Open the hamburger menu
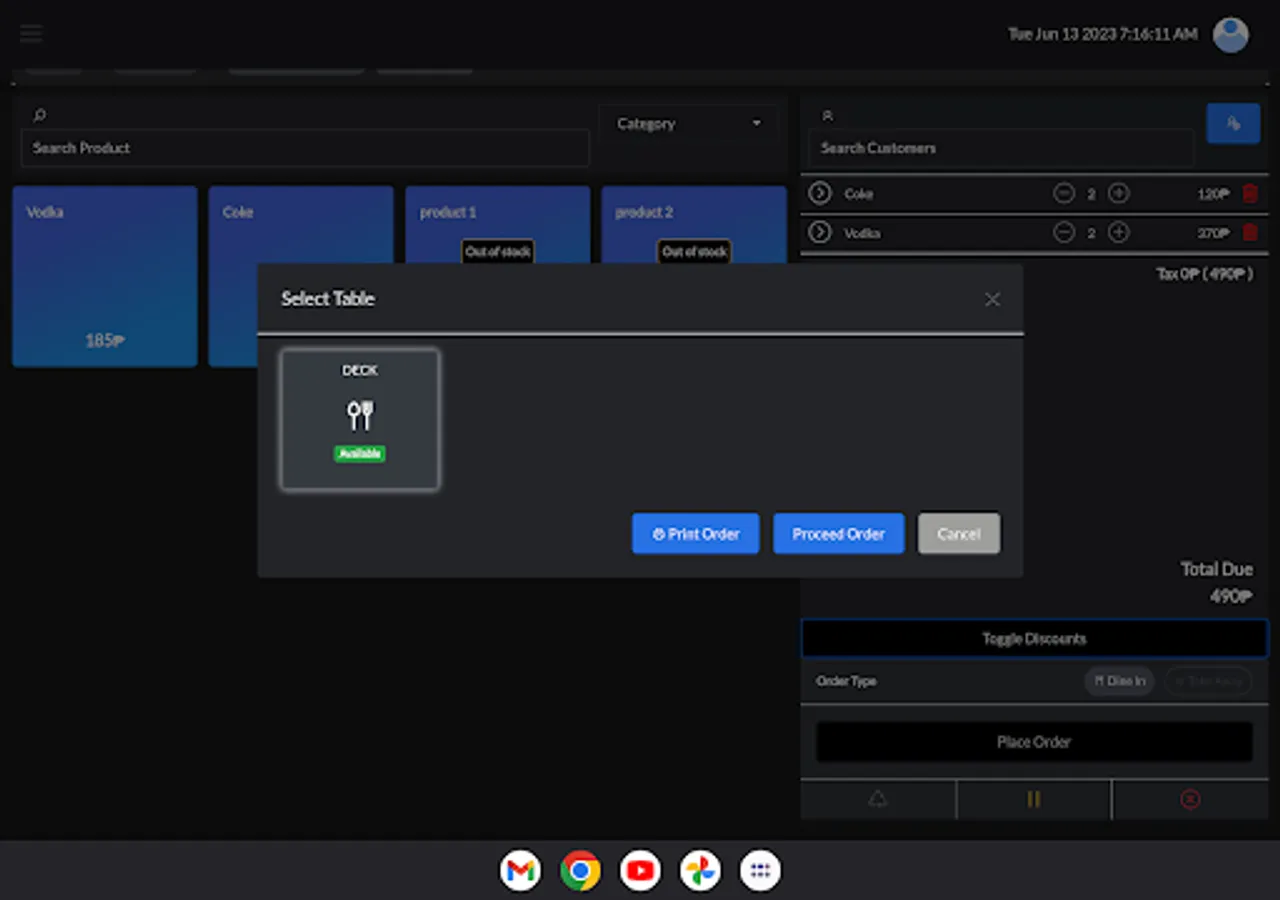Image resolution: width=1280 pixels, height=900 pixels. [31, 34]
